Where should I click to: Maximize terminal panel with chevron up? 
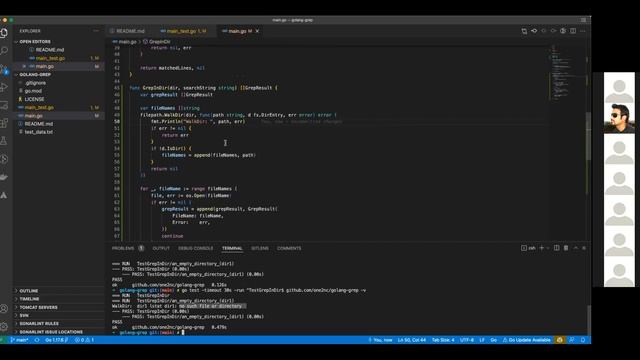576,248
